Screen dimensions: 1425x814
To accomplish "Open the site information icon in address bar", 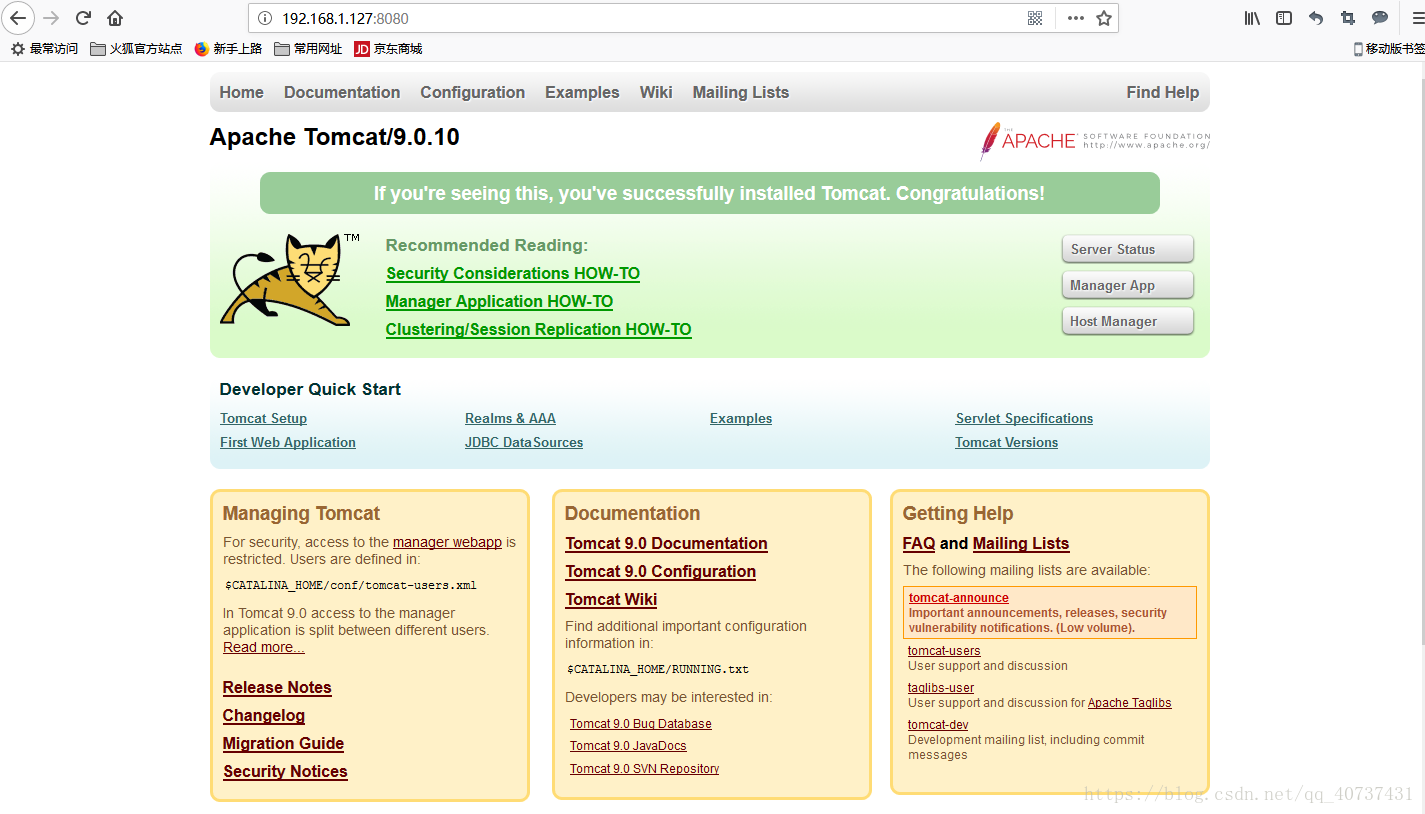I will click(265, 18).
